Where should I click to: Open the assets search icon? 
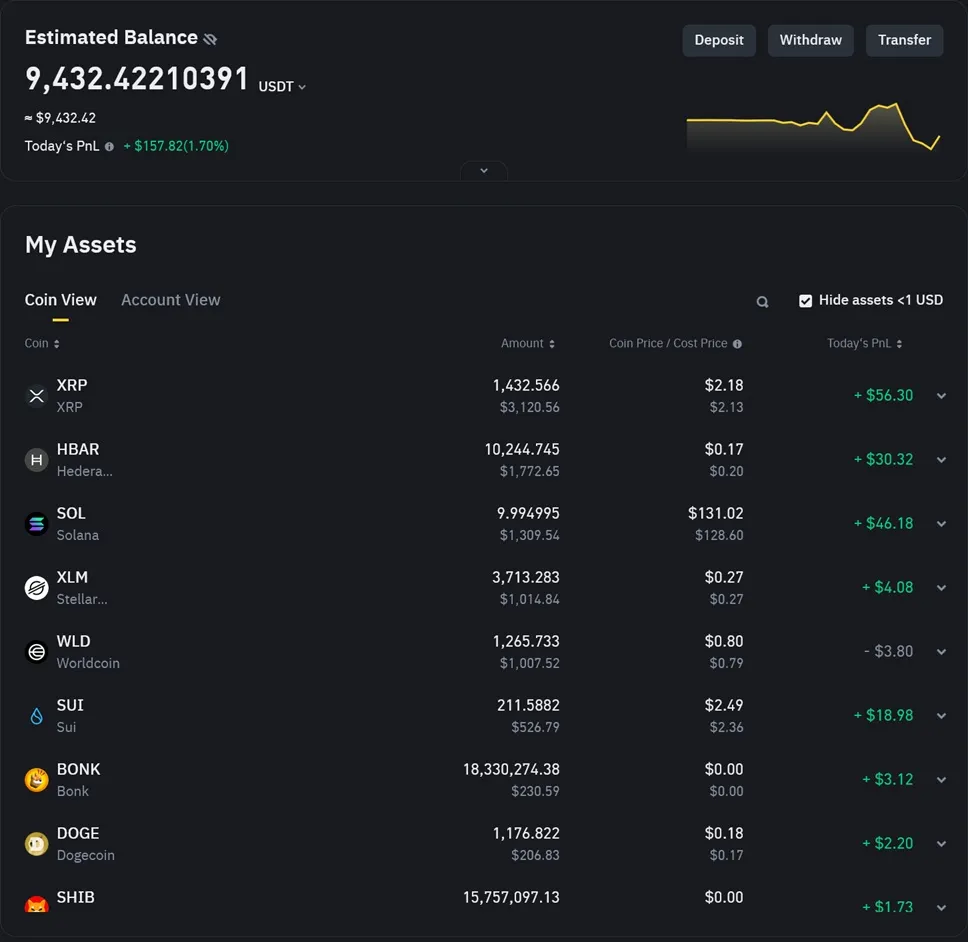(x=762, y=301)
